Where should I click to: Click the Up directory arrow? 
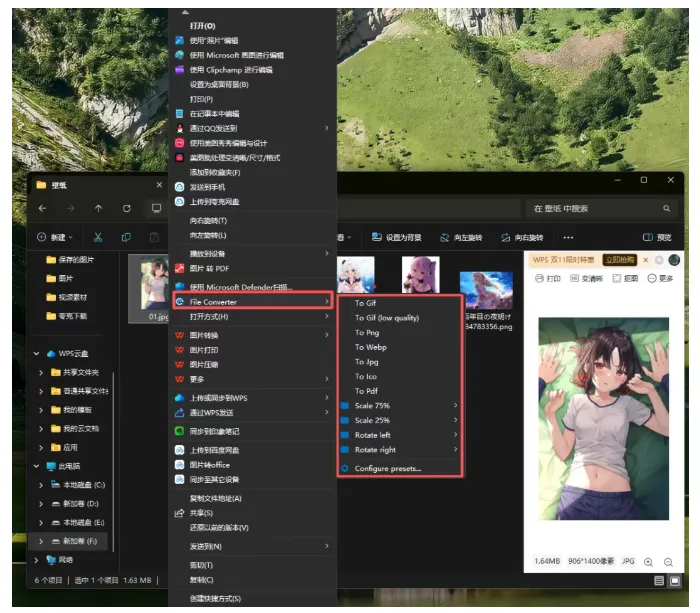98,208
